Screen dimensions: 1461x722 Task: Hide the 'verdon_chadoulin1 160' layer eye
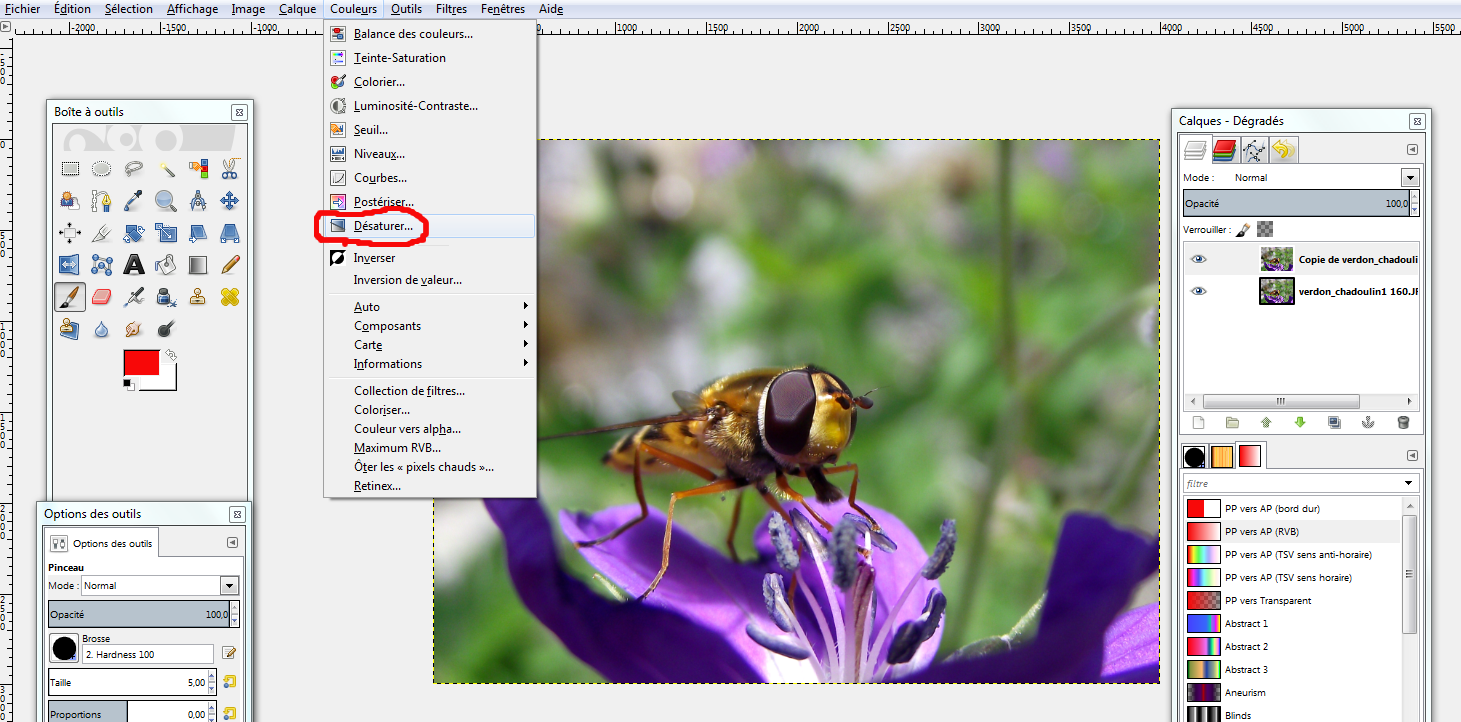coord(1198,291)
